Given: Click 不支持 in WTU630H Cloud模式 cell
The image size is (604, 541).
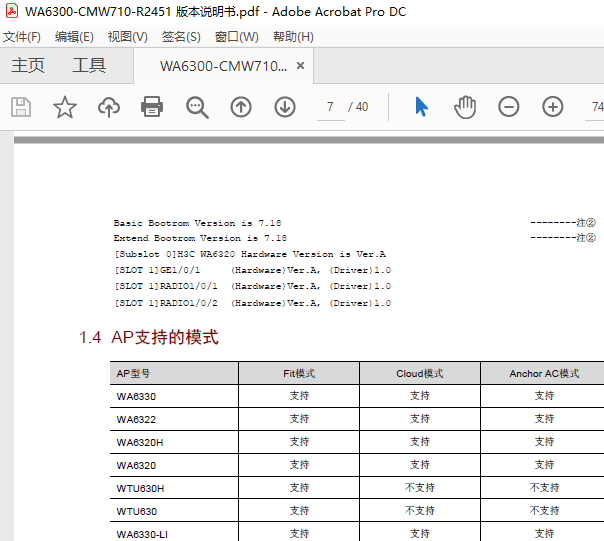Looking at the screenshot, I should tap(419, 488).
